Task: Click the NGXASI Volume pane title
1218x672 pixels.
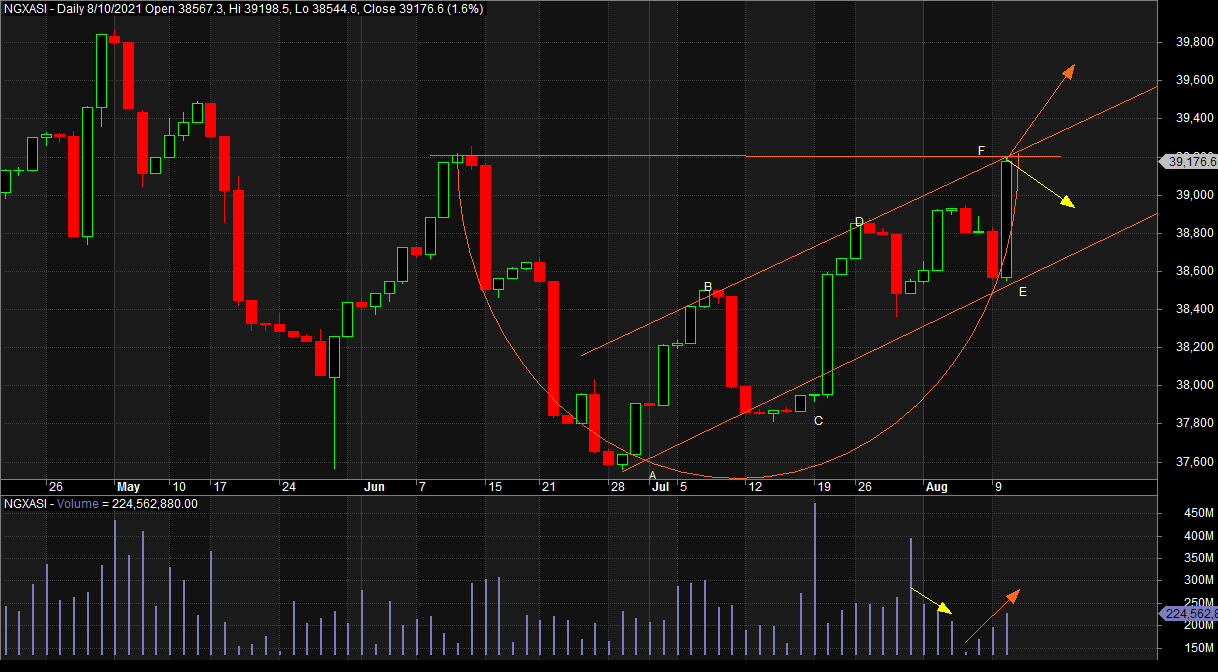Action: pyautogui.click(x=100, y=503)
